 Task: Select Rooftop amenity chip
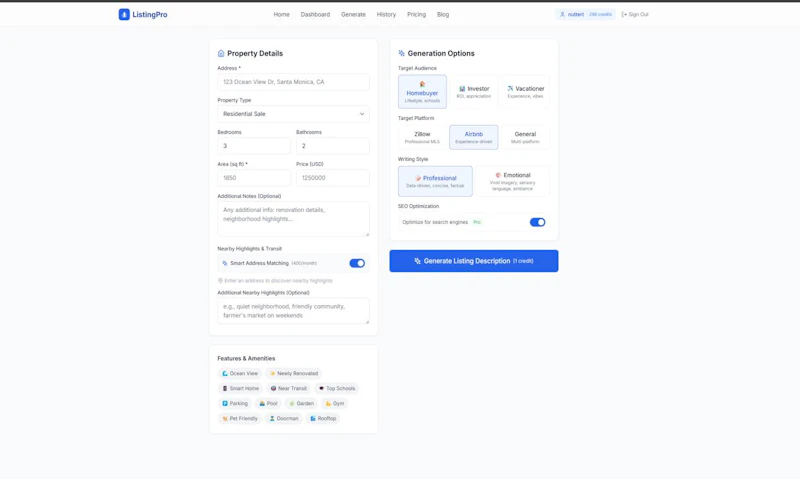tap(323, 418)
